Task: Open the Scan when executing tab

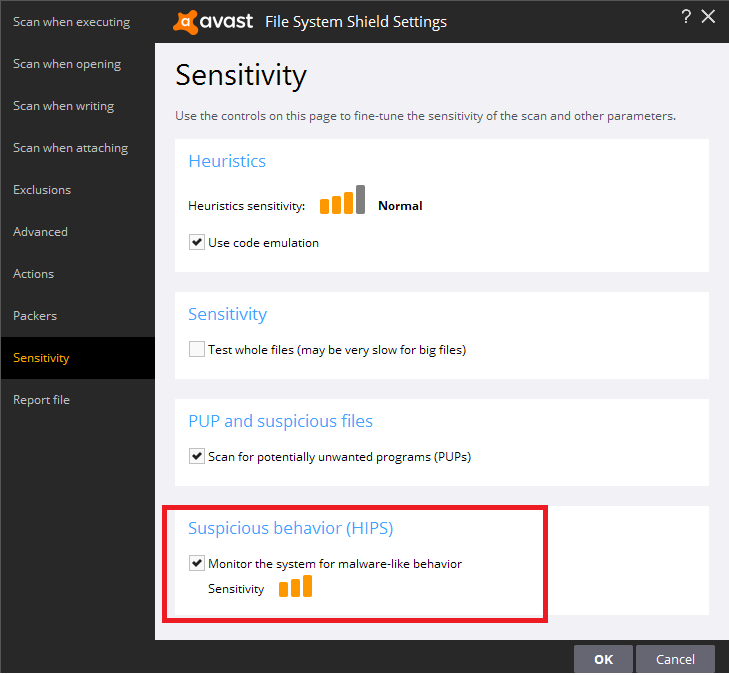Action: [x=71, y=22]
